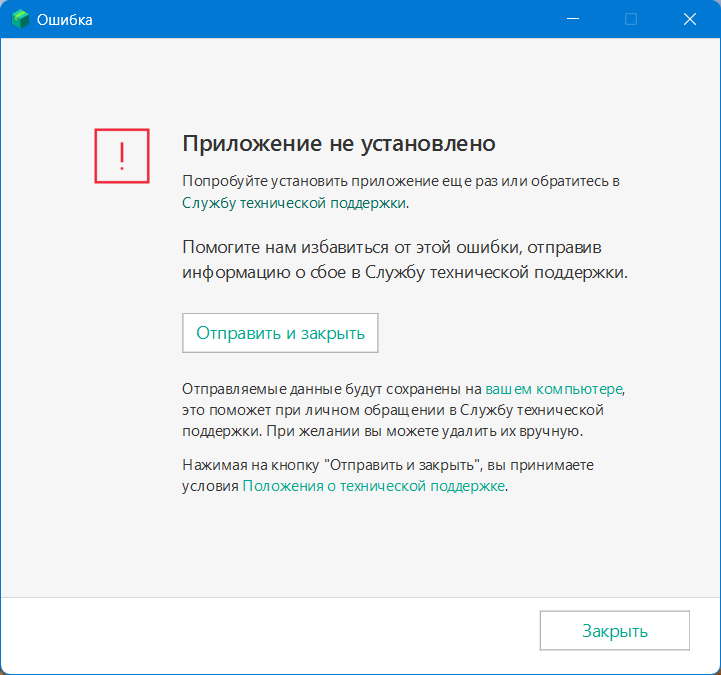The width and height of the screenshot is (721, 675).
Task: Click the disabled maximize button in title bar
Action: (631, 19)
